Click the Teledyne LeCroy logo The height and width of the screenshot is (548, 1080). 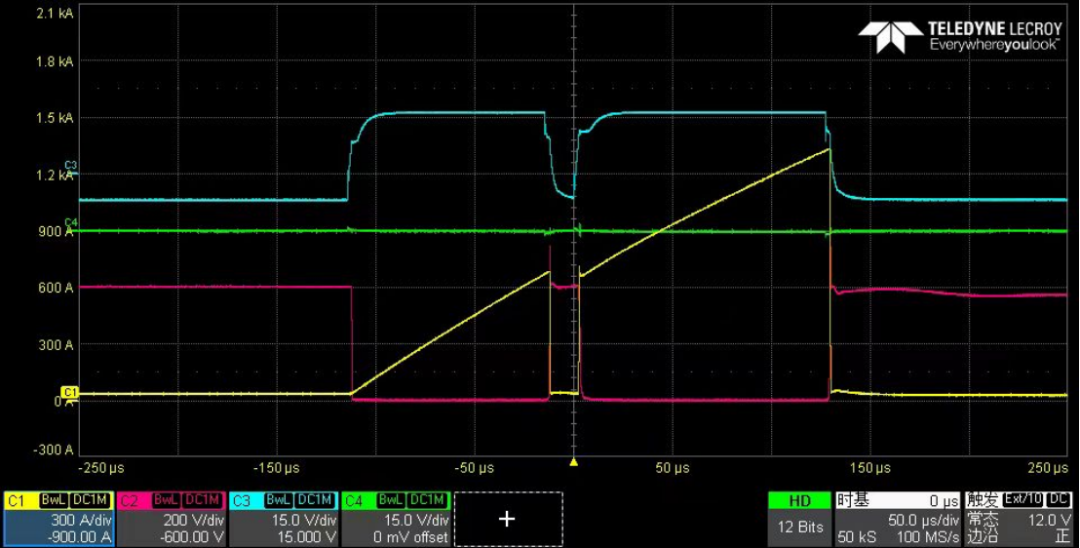962,36
